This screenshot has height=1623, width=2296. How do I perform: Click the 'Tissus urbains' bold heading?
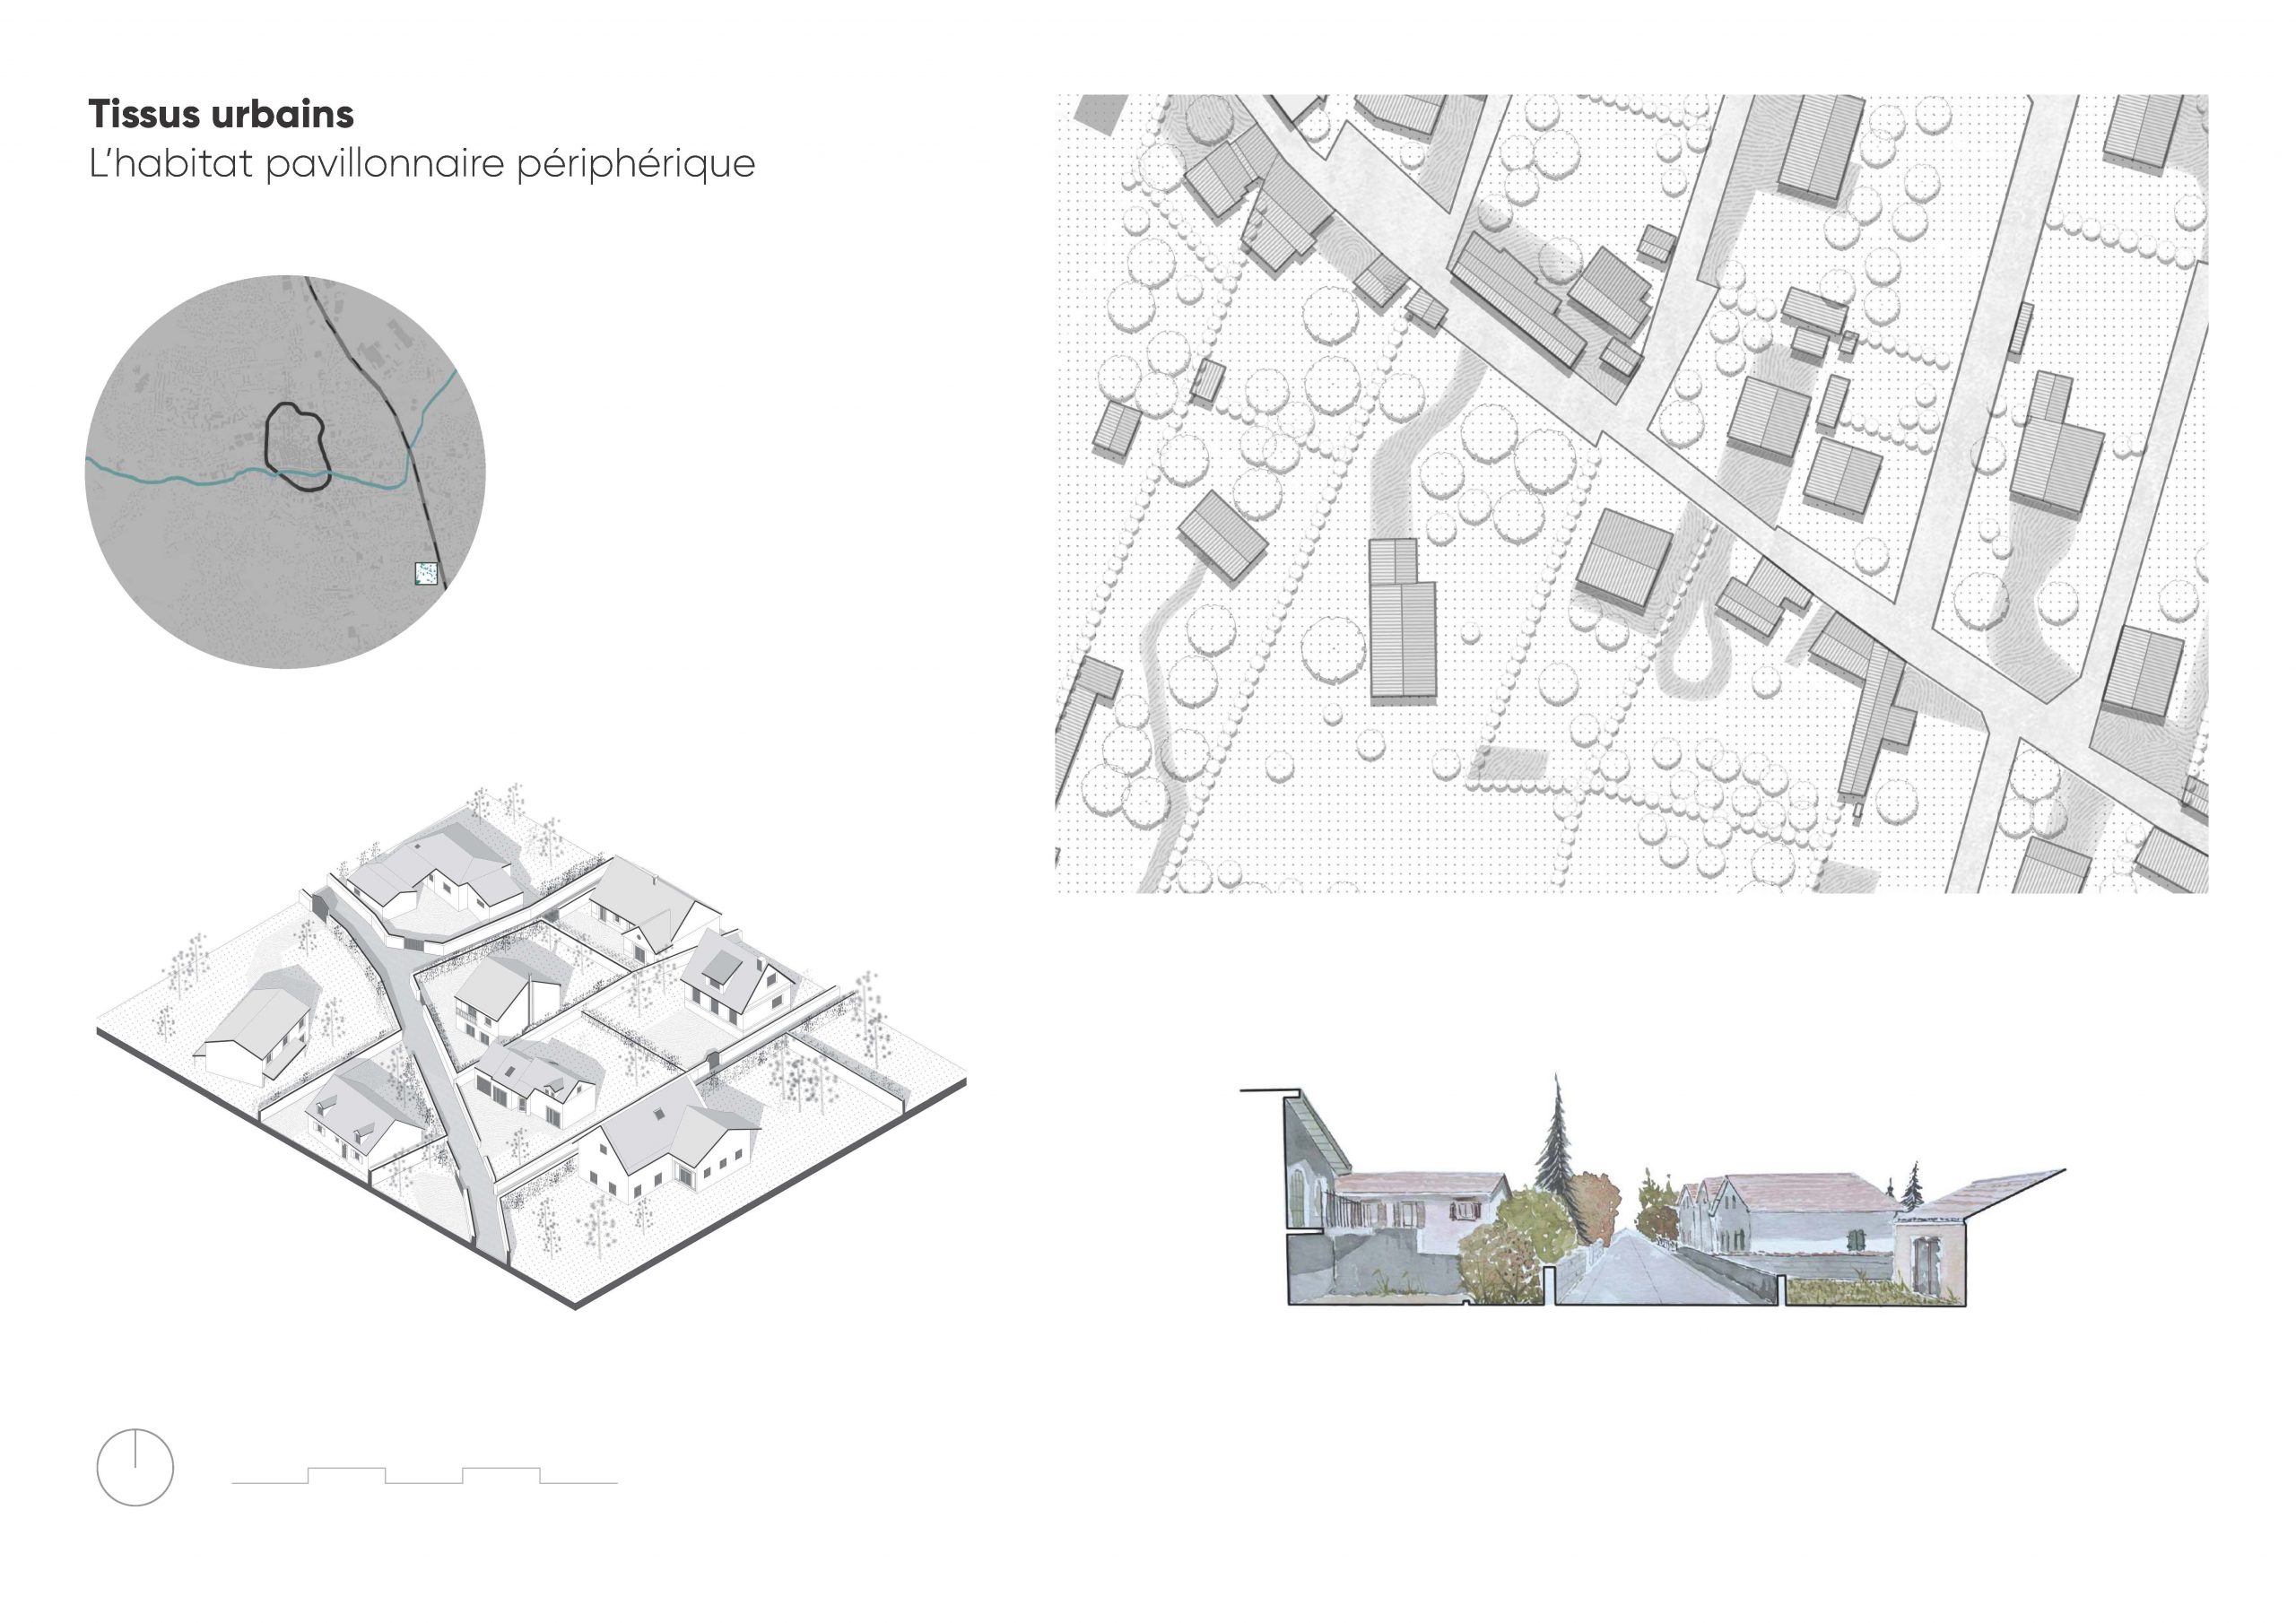221,115
